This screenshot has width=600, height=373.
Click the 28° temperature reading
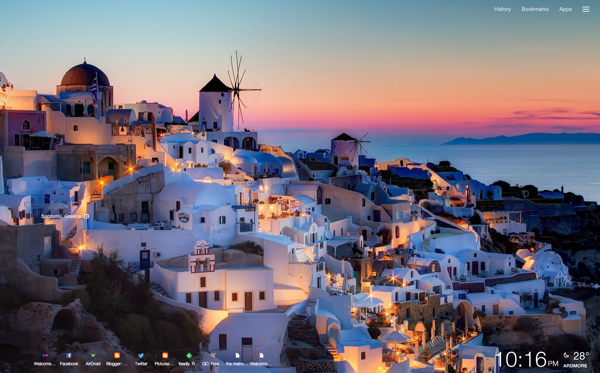[581, 356]
